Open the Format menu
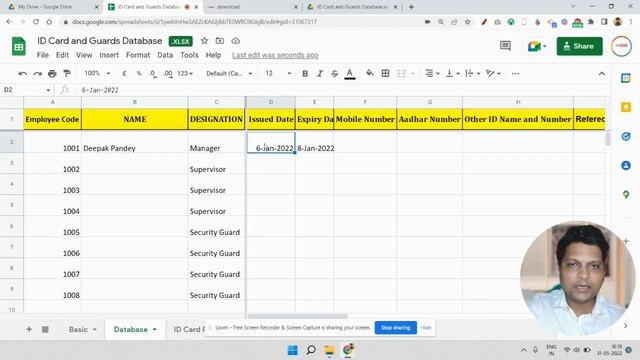This screenshot has height=360, width=640. (138, 55)
